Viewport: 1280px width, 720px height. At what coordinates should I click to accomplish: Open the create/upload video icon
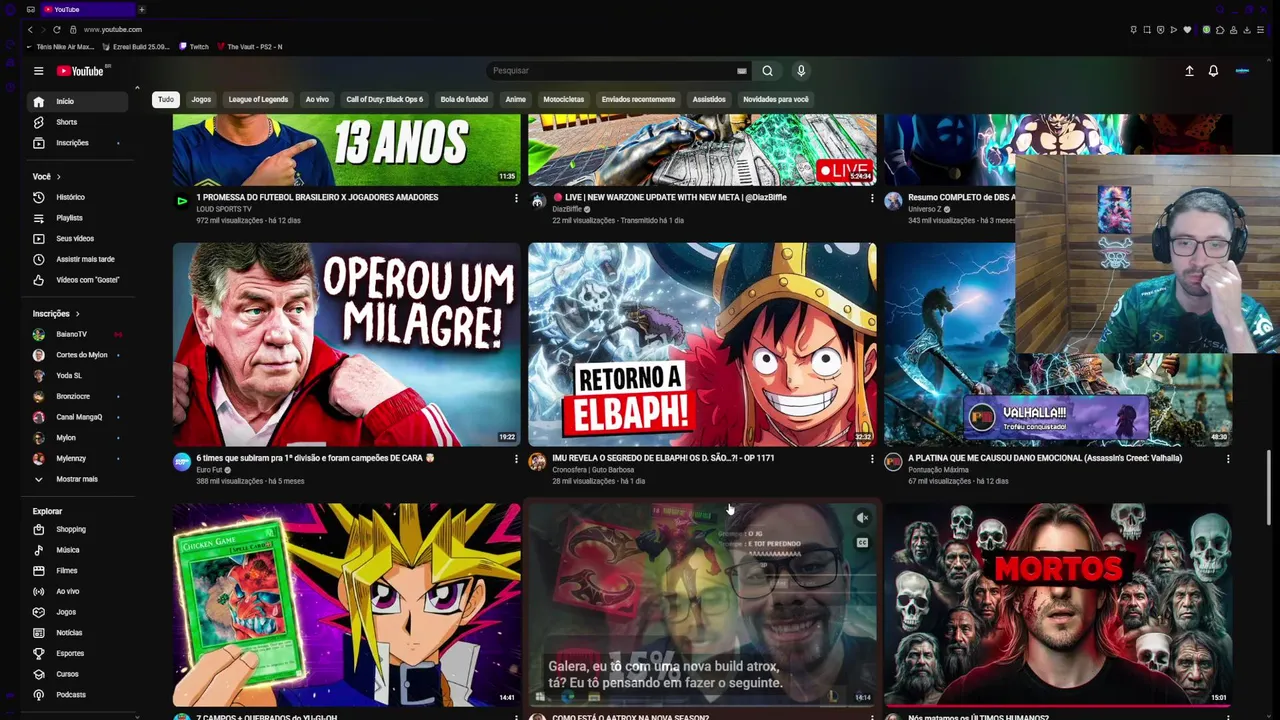click(x=1189, y=71)
